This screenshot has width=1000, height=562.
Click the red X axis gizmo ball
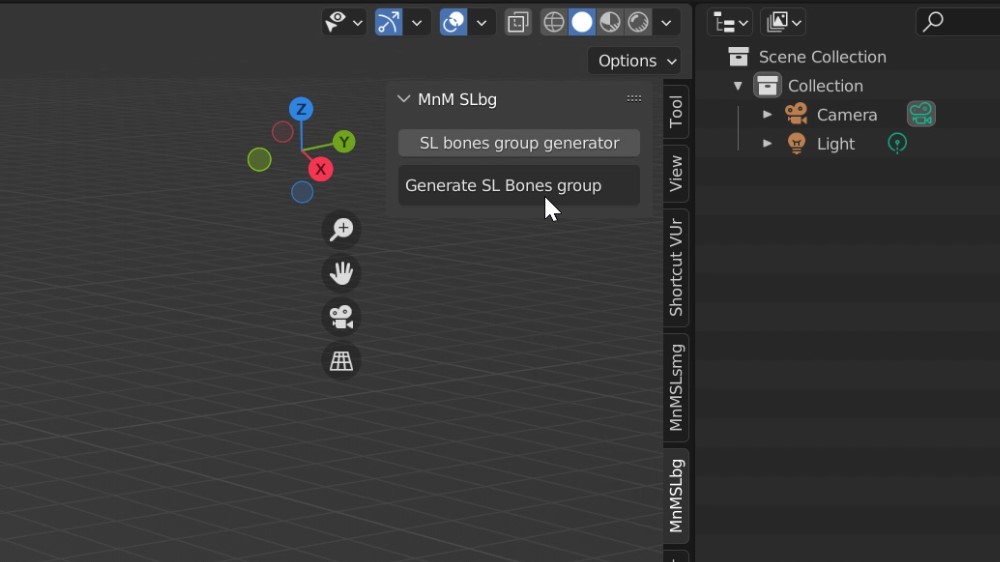(x=320, y=169)
